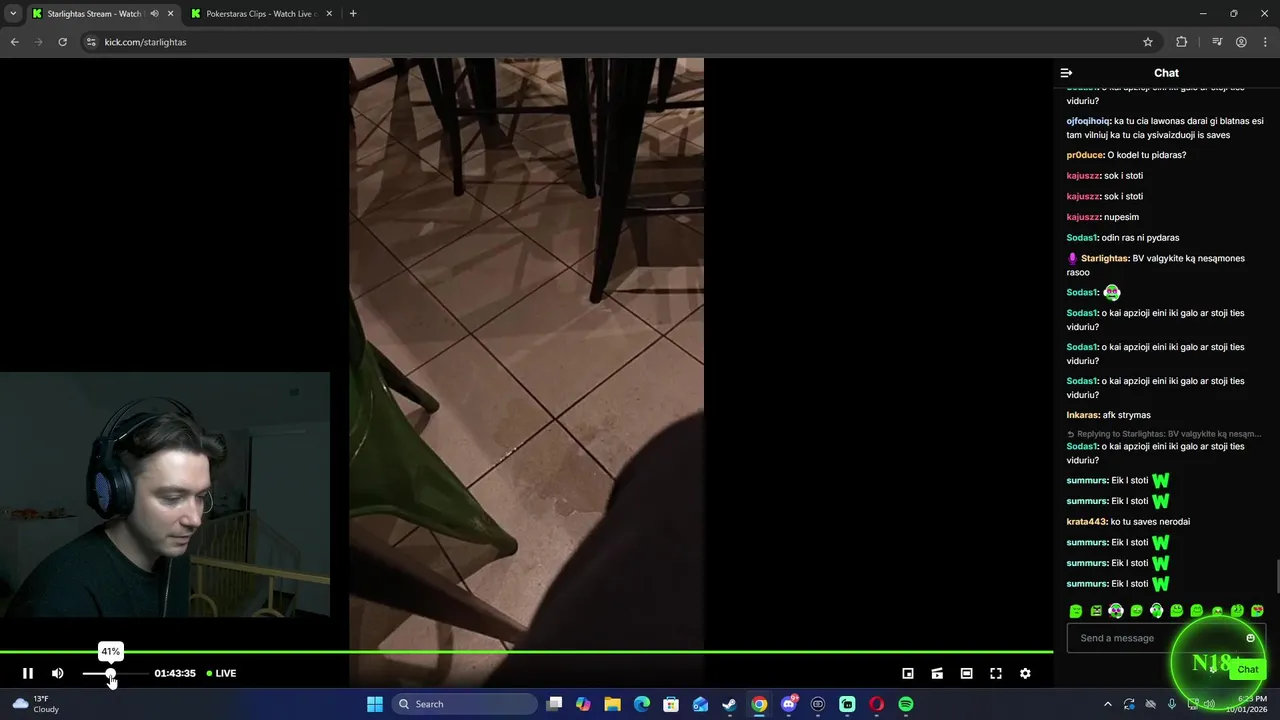Open Microsoft Edge from the taskbar
Viewport: 1280px width, 720px height.
[642, 704]
